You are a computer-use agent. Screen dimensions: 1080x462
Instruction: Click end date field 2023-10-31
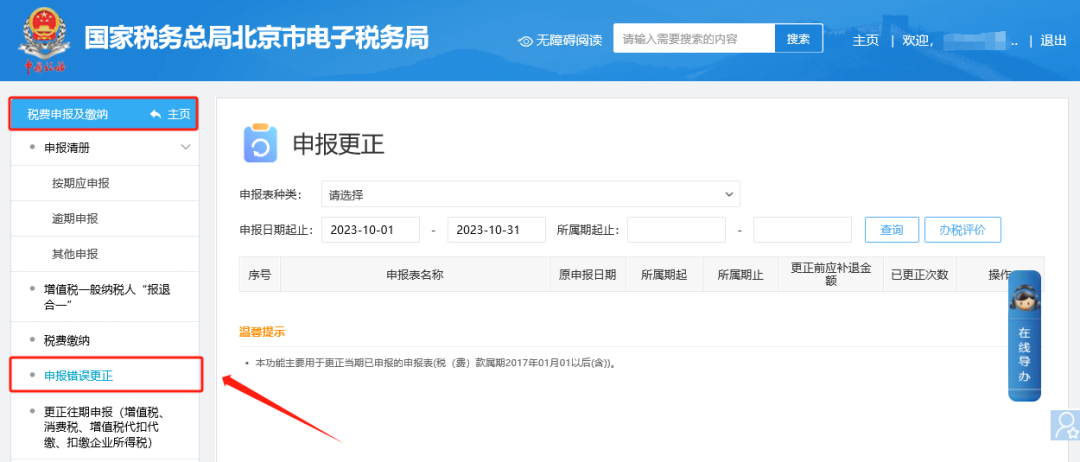[x=497, y=230]
